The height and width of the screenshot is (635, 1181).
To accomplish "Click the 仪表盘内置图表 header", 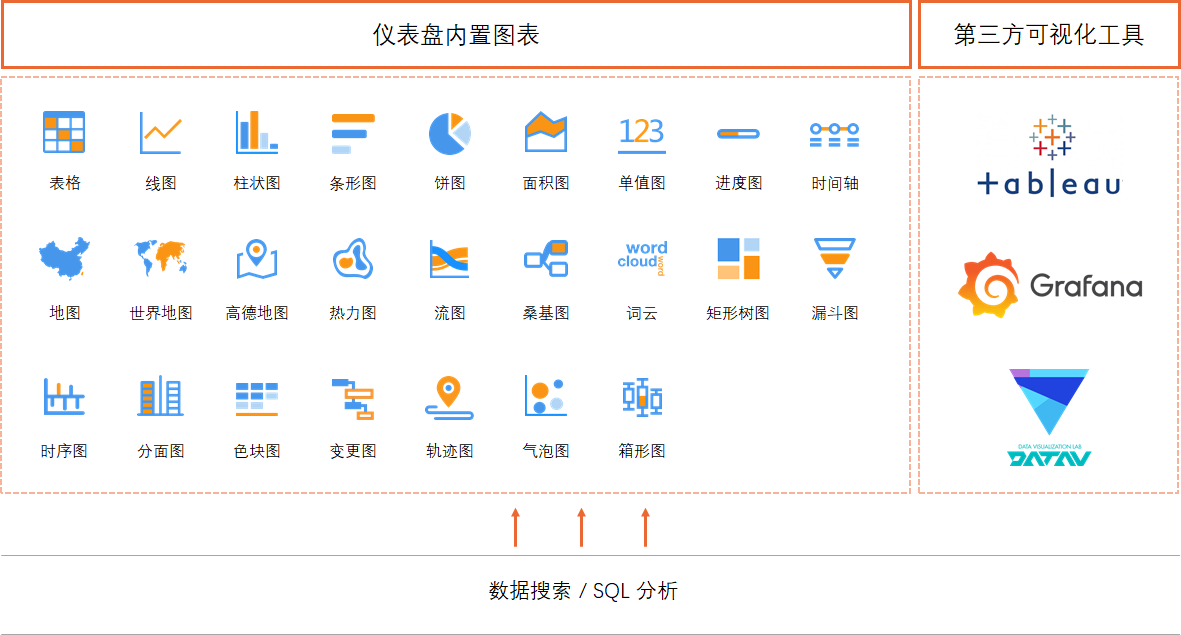I will click(456, 35).
